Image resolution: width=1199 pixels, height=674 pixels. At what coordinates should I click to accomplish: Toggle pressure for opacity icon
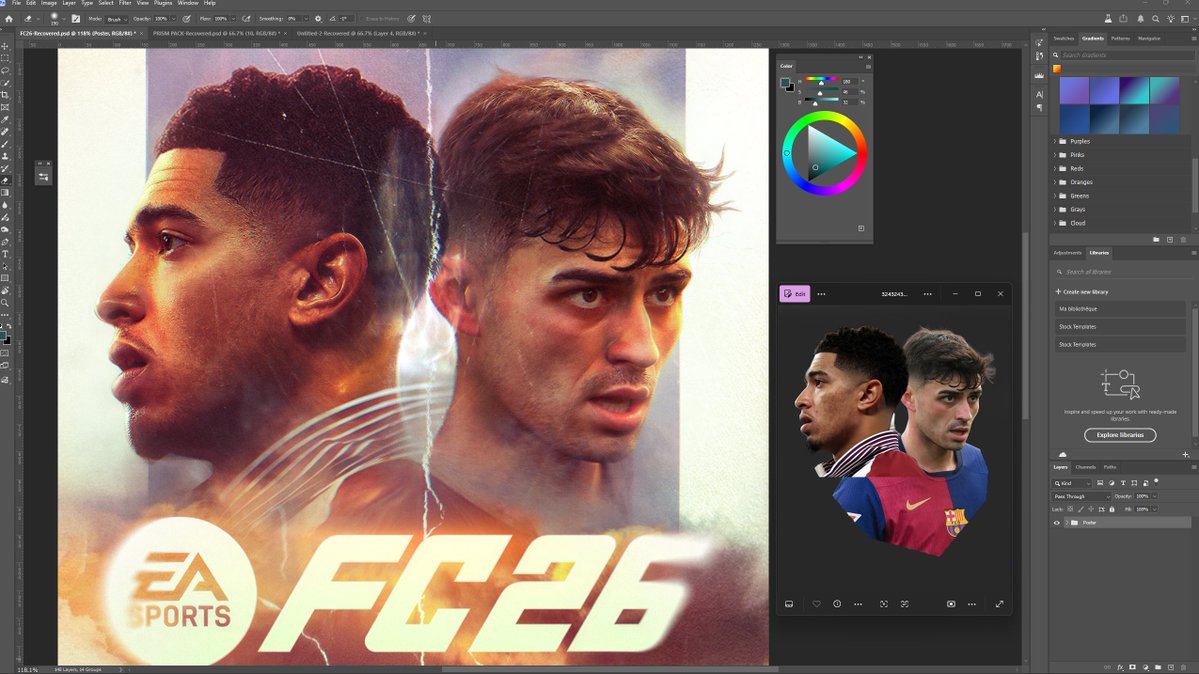click(187, 18)
